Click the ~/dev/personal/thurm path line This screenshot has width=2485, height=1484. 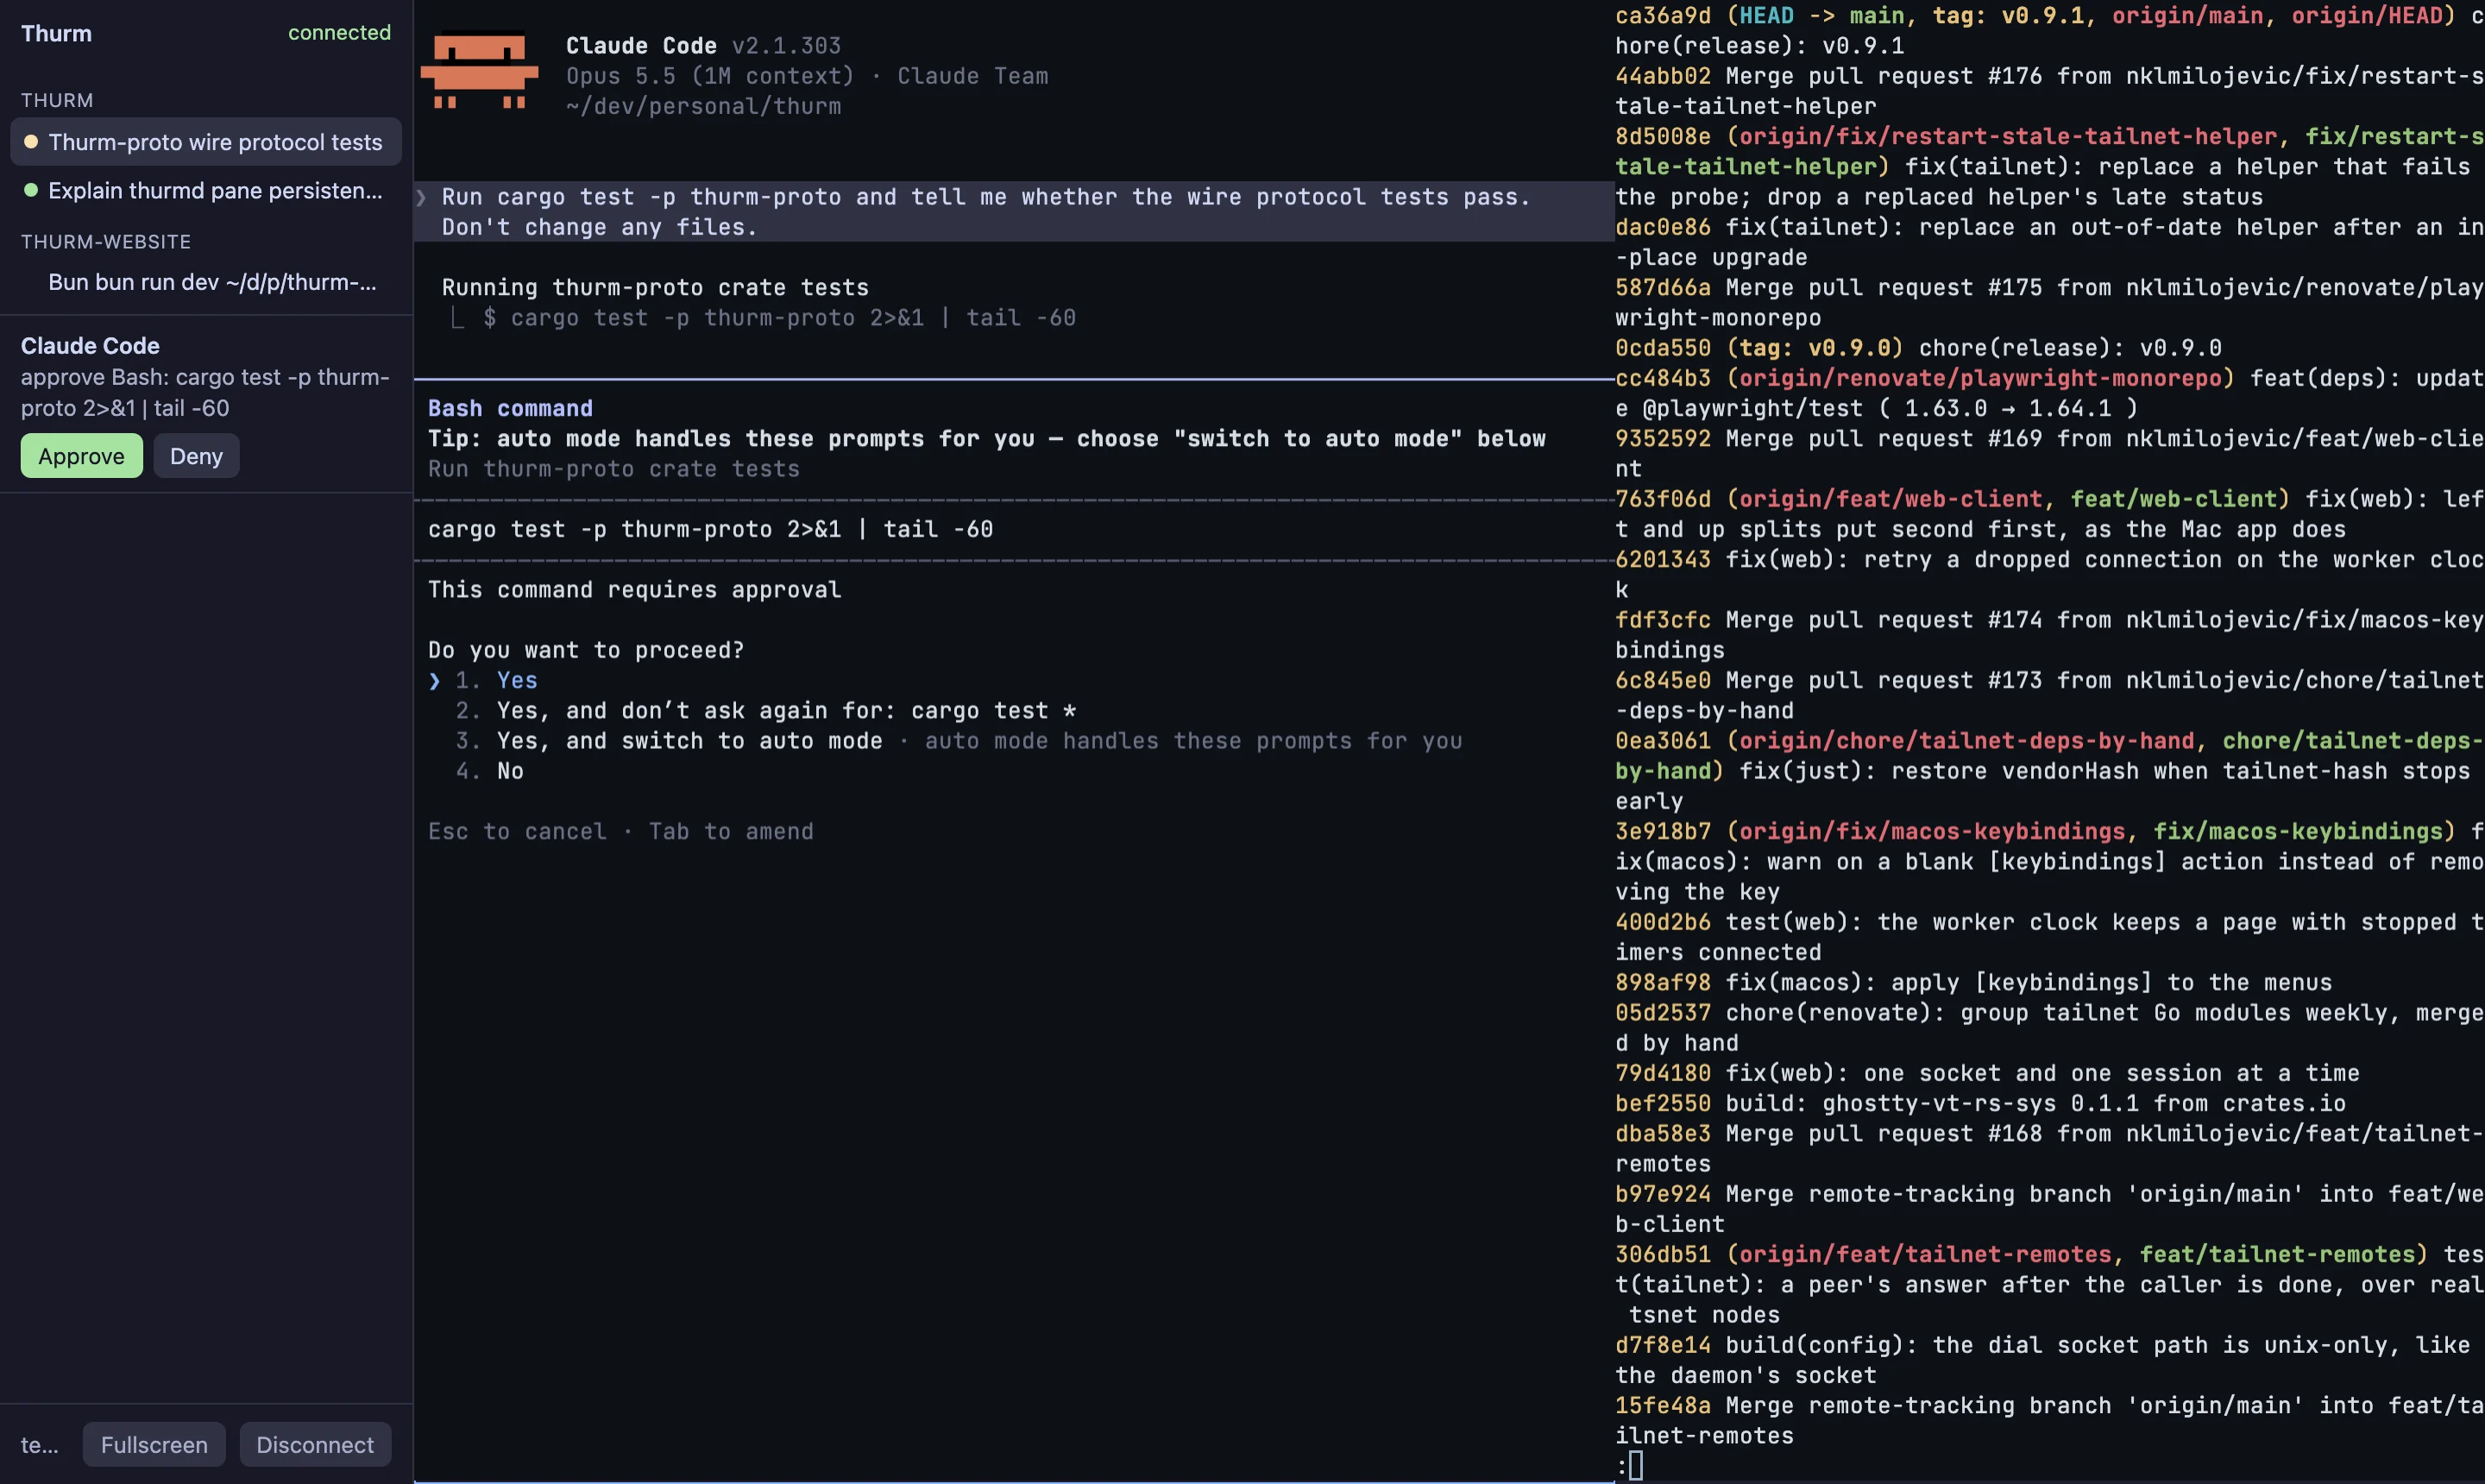703,106
